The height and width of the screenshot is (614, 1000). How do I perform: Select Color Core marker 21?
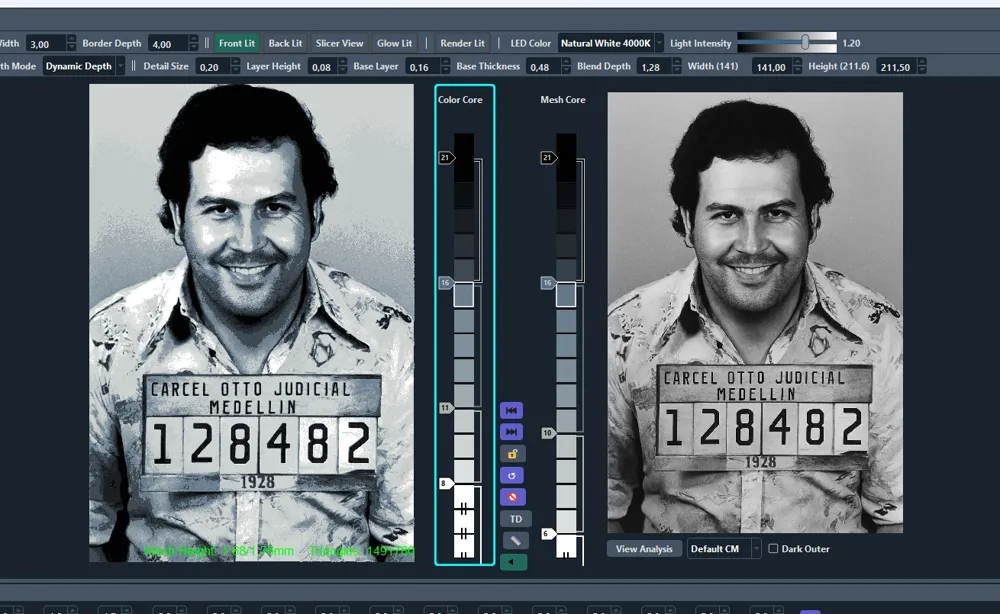click(446, 157)
